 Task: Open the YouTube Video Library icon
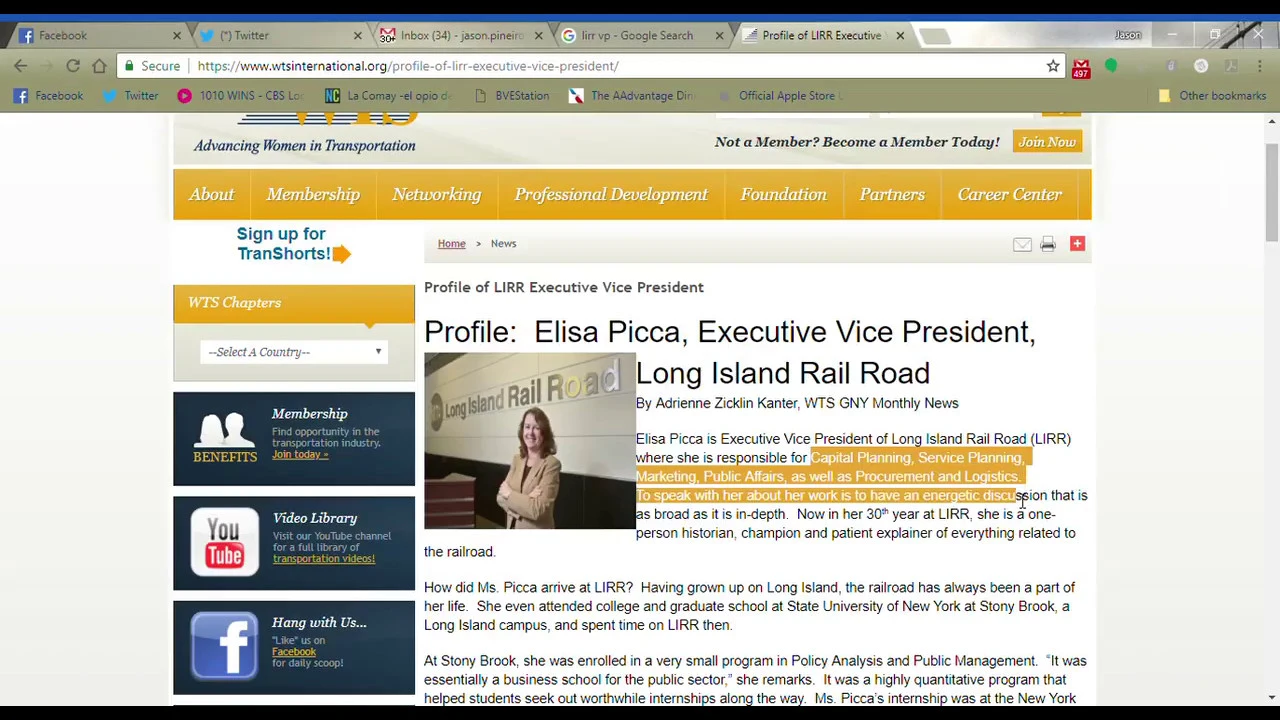(x=225, y=541)
